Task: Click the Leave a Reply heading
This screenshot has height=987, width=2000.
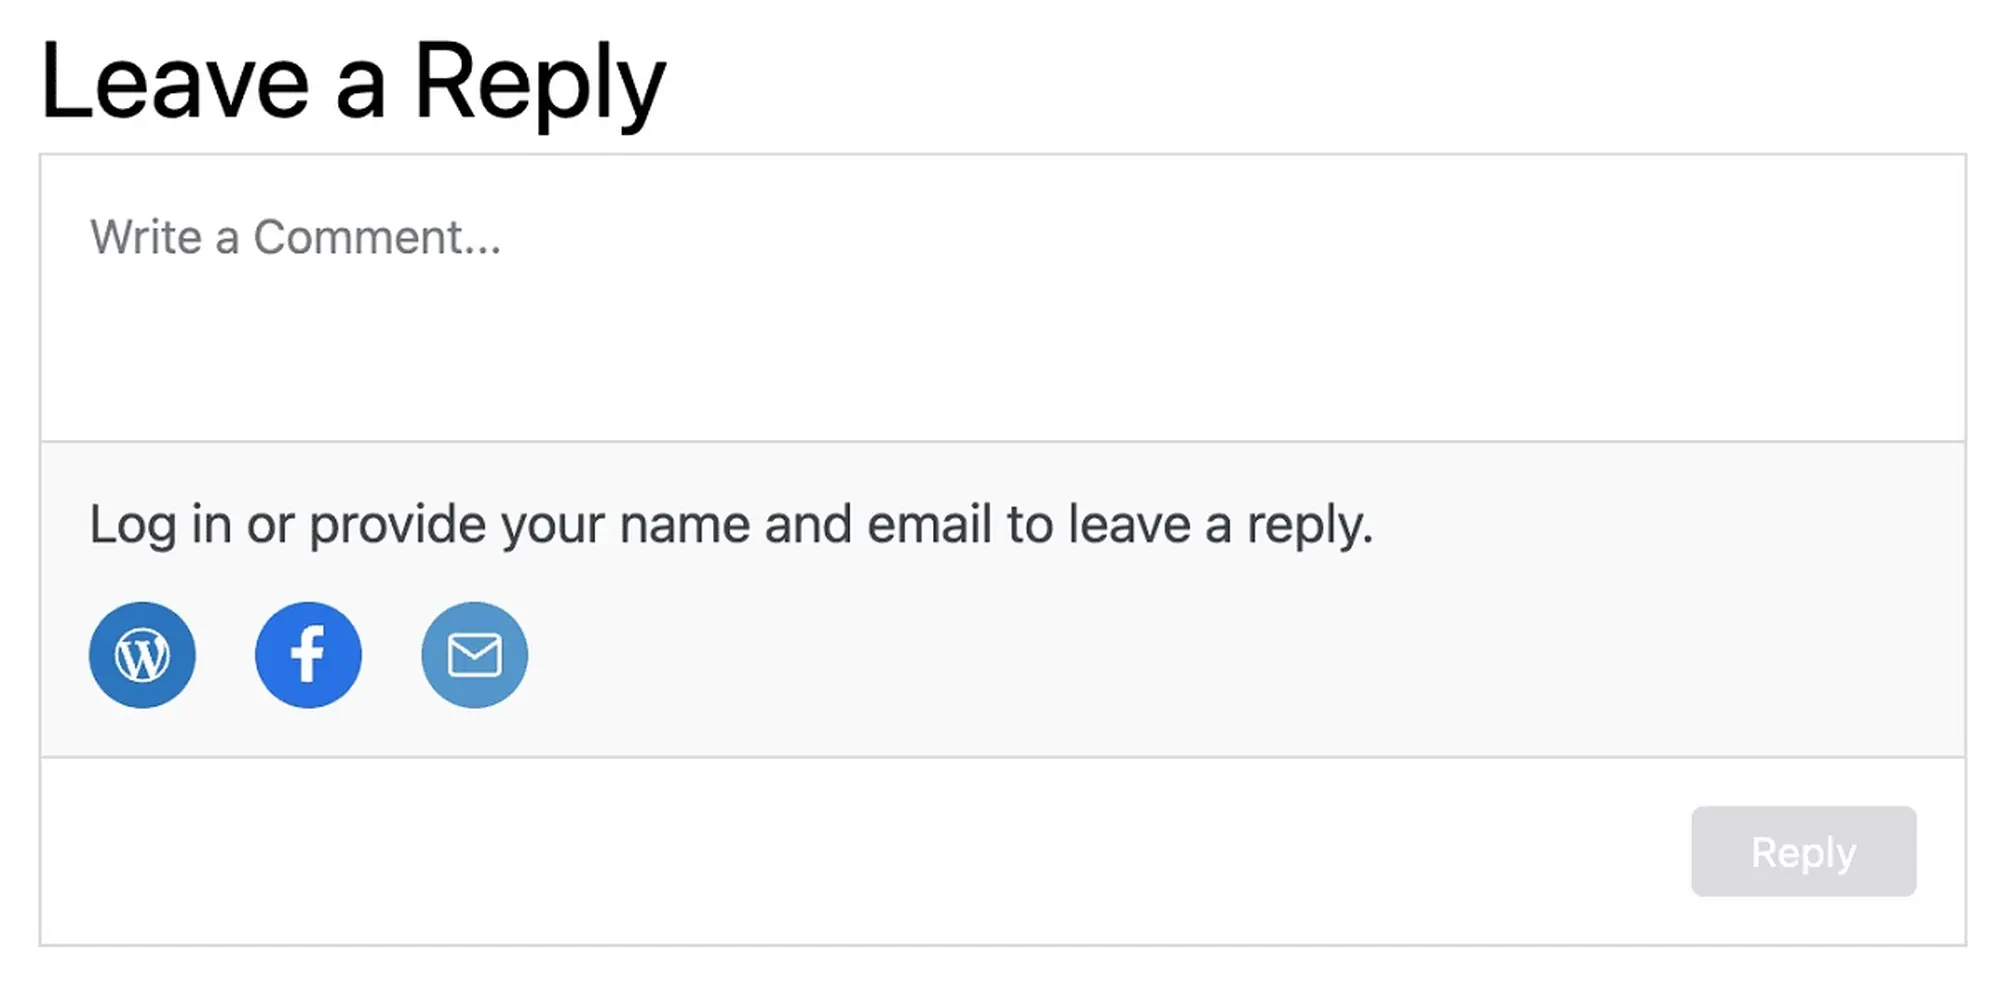Action: tap(352, 82)
